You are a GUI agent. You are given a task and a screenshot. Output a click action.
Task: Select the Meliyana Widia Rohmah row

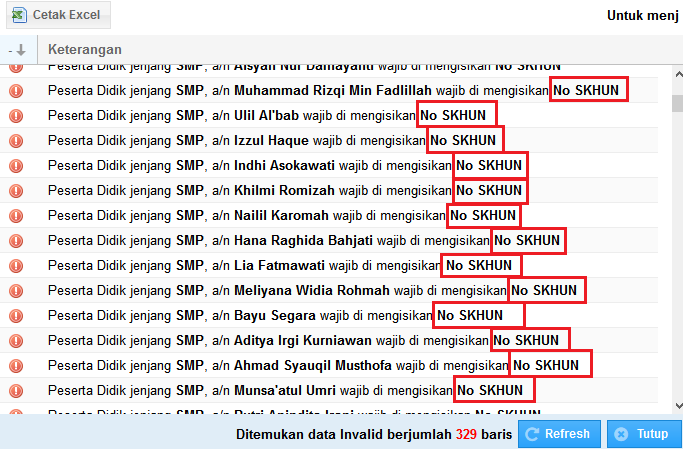click(x=300, y=290)
